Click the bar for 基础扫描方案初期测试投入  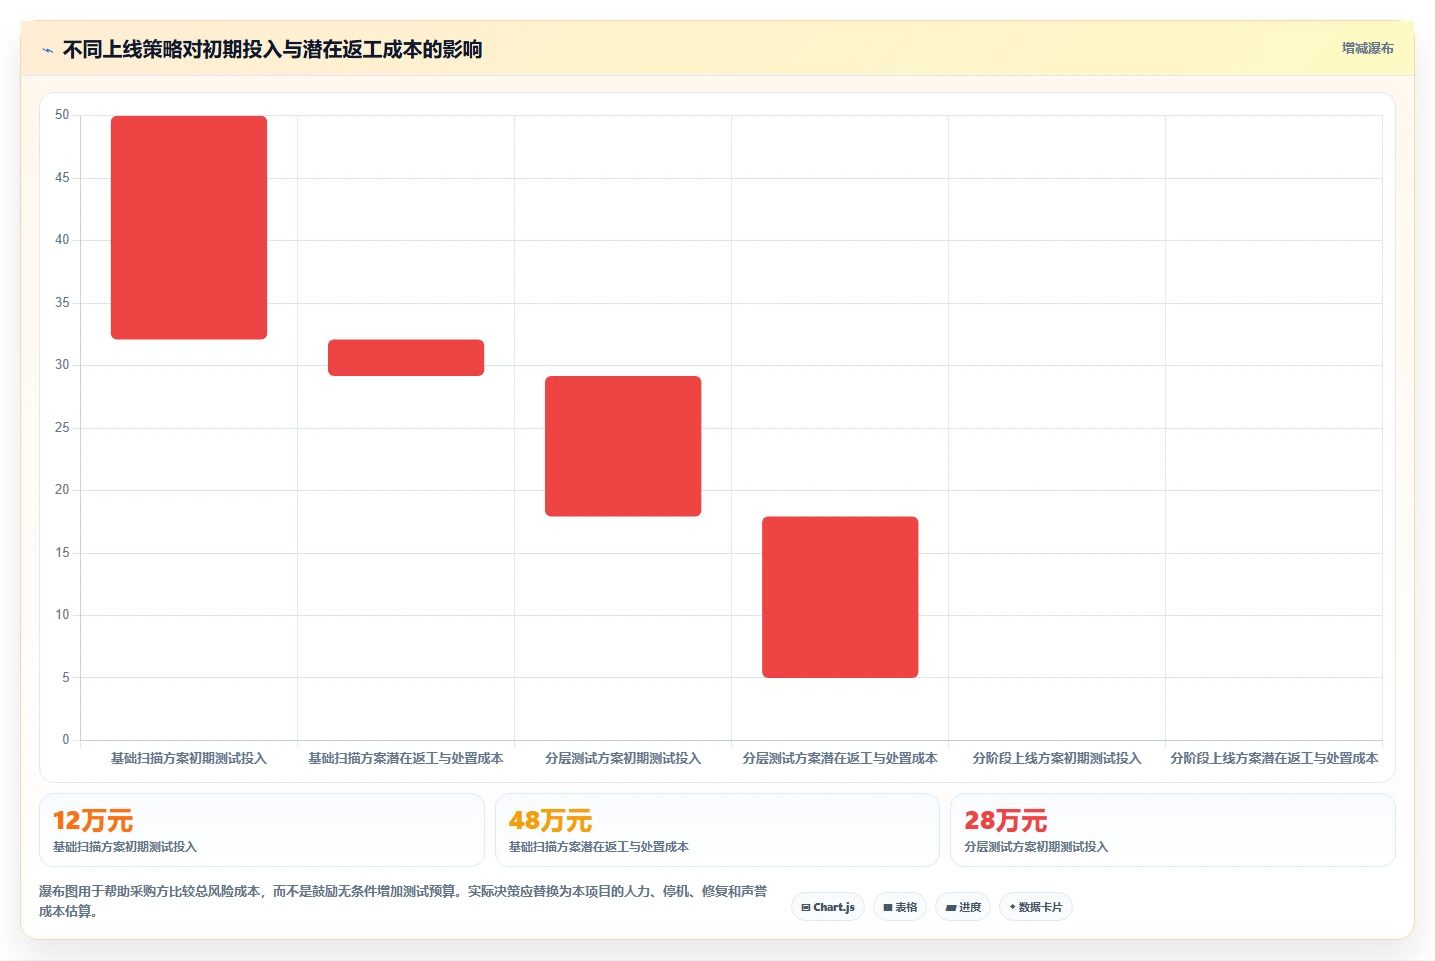pyautogui.click(x=189, y=228)
